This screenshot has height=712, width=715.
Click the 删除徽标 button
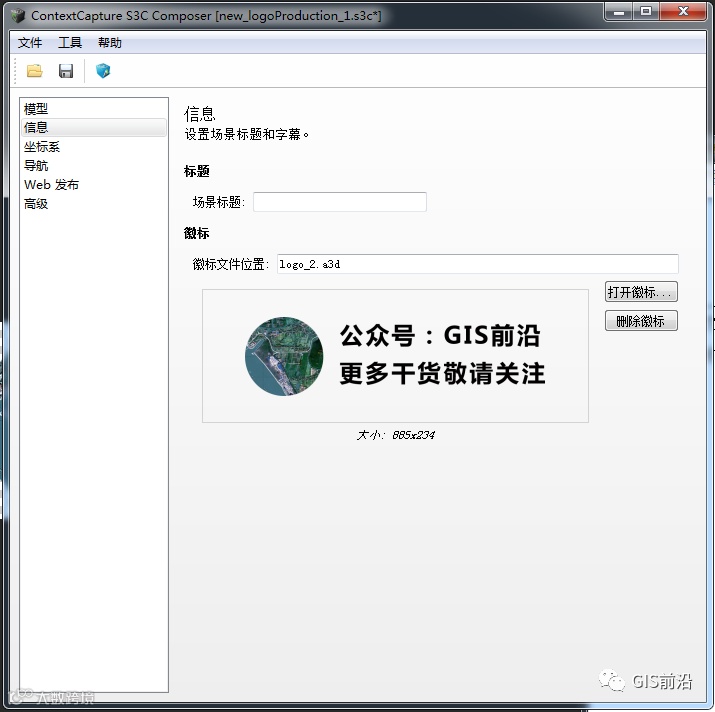pos(641,321)
